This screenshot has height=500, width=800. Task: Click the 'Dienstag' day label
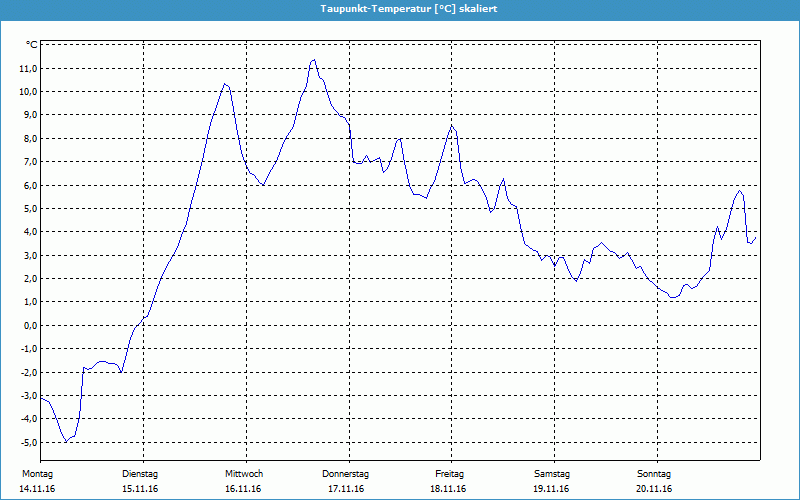click(x=140, y=474)
